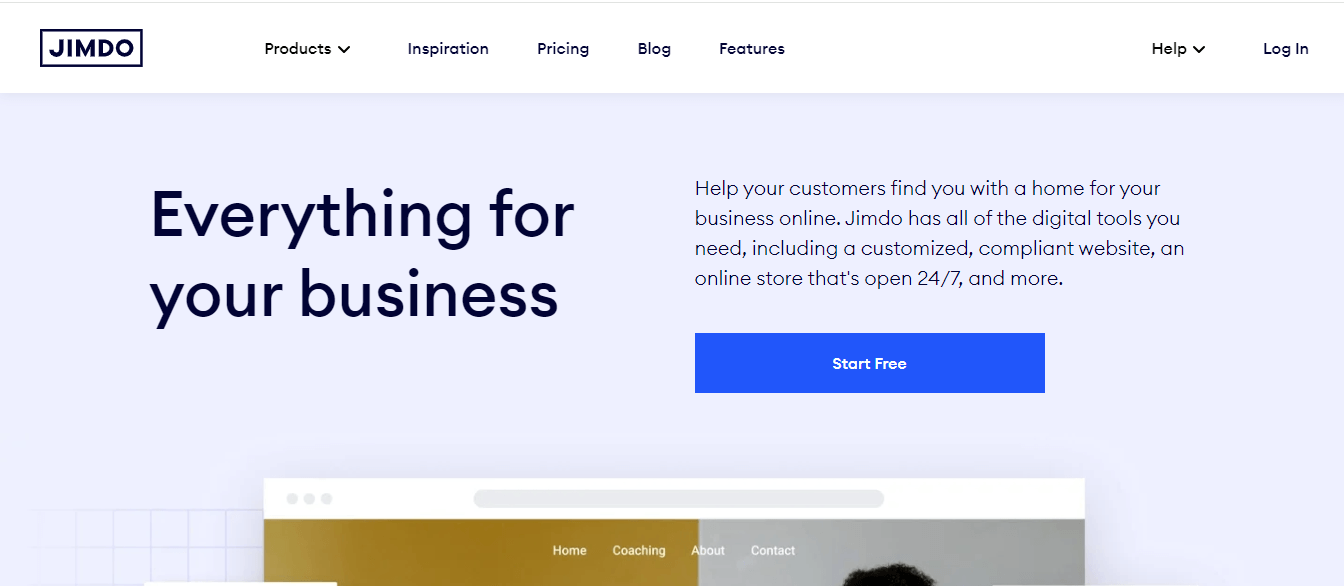Select Inspiration in the top navigation
The width and height of the screenshot is (1344, 586).
click(x=448, y=48)
